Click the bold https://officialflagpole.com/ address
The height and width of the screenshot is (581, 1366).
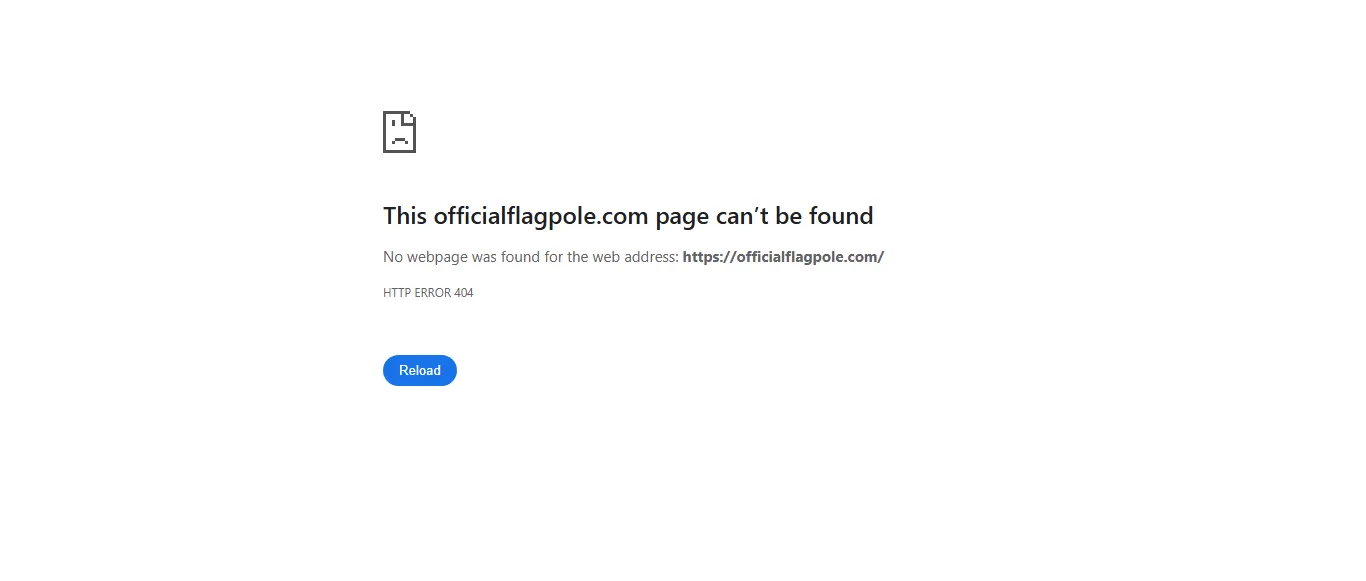[x=783, y=257]
